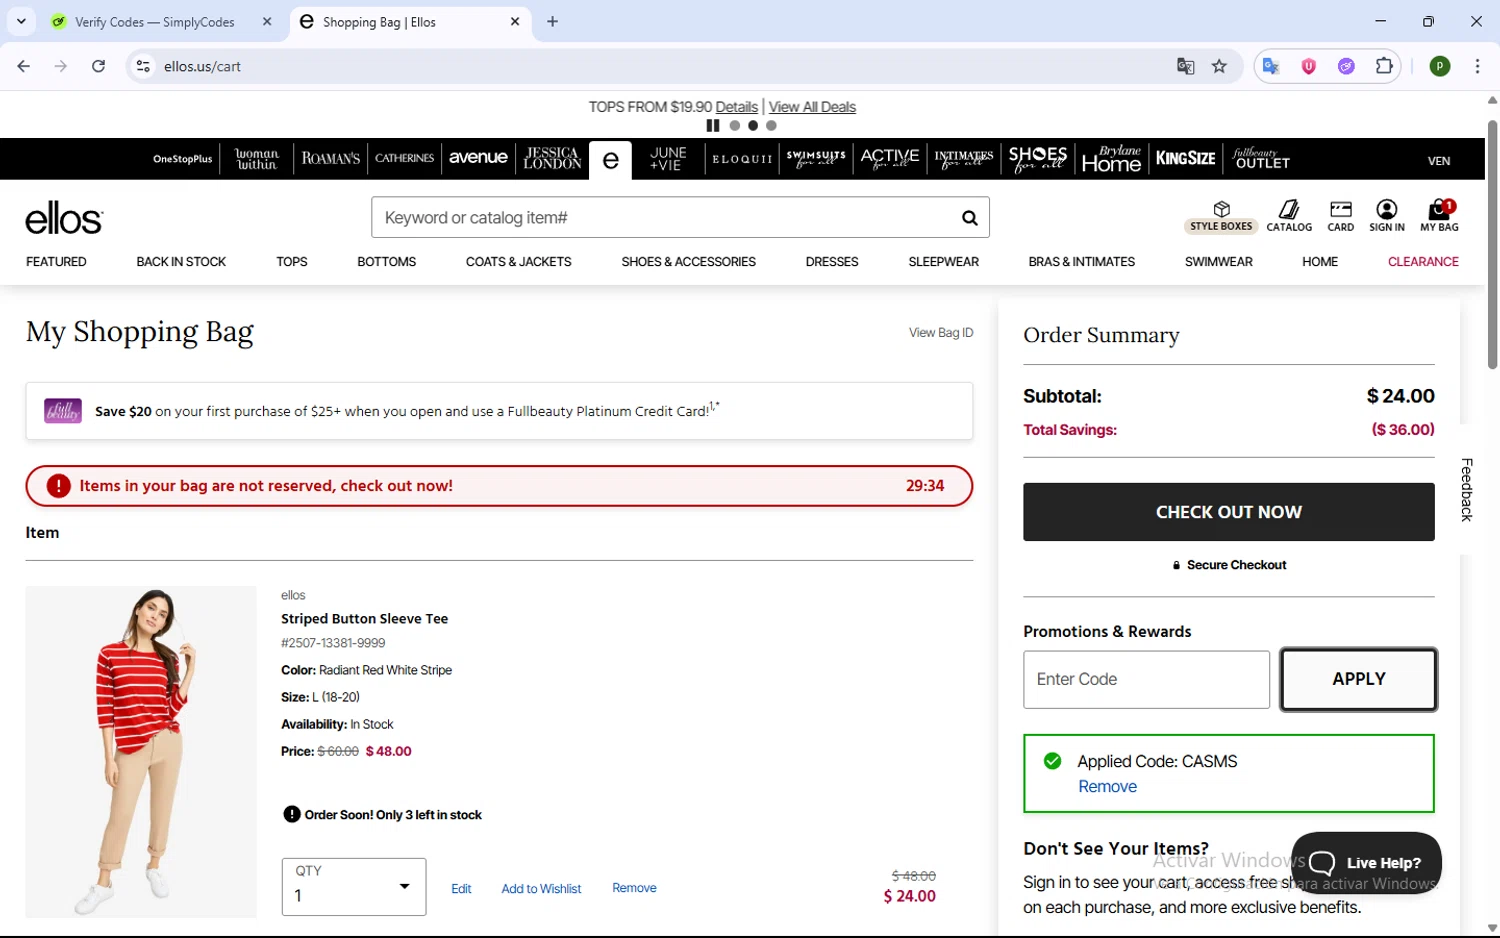Open My Bag cart icon
This screenshot has height=938, width=1500.
(1439, 216)
